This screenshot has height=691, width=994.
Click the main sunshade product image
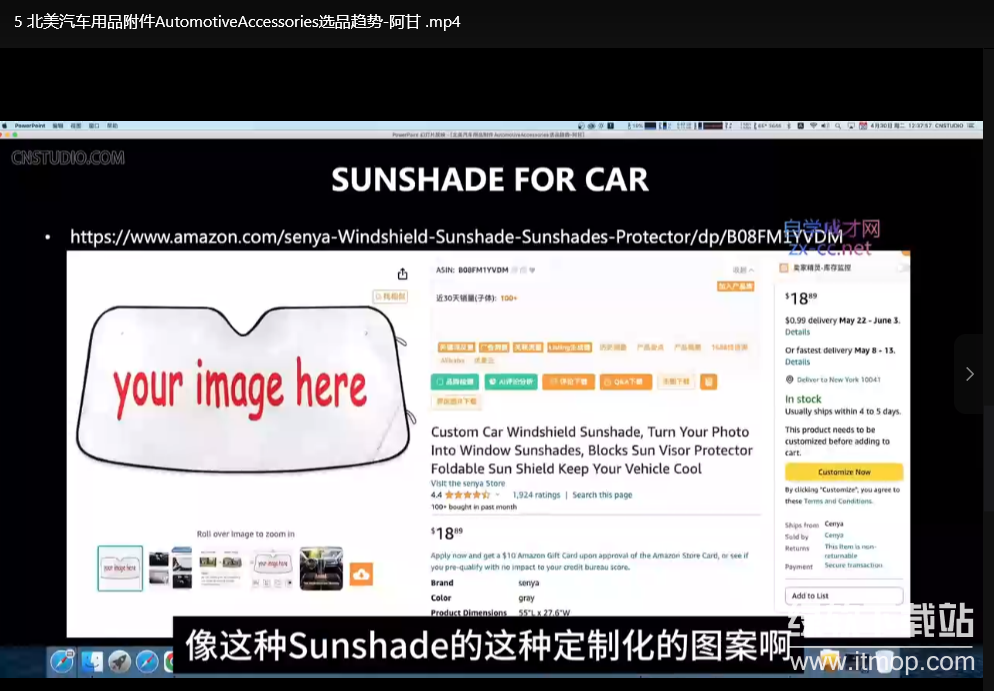[243, 388]
